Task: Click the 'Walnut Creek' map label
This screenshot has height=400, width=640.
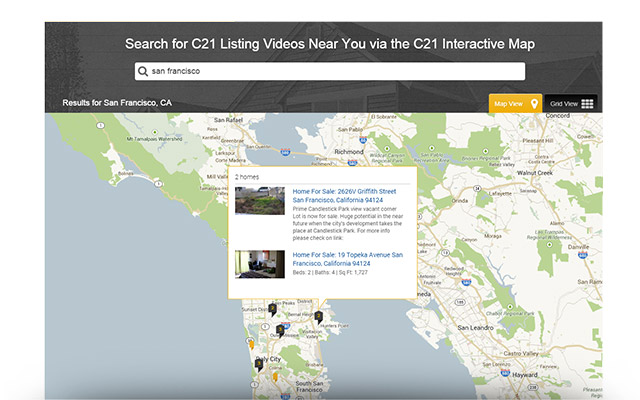Action: pos(535,173)
